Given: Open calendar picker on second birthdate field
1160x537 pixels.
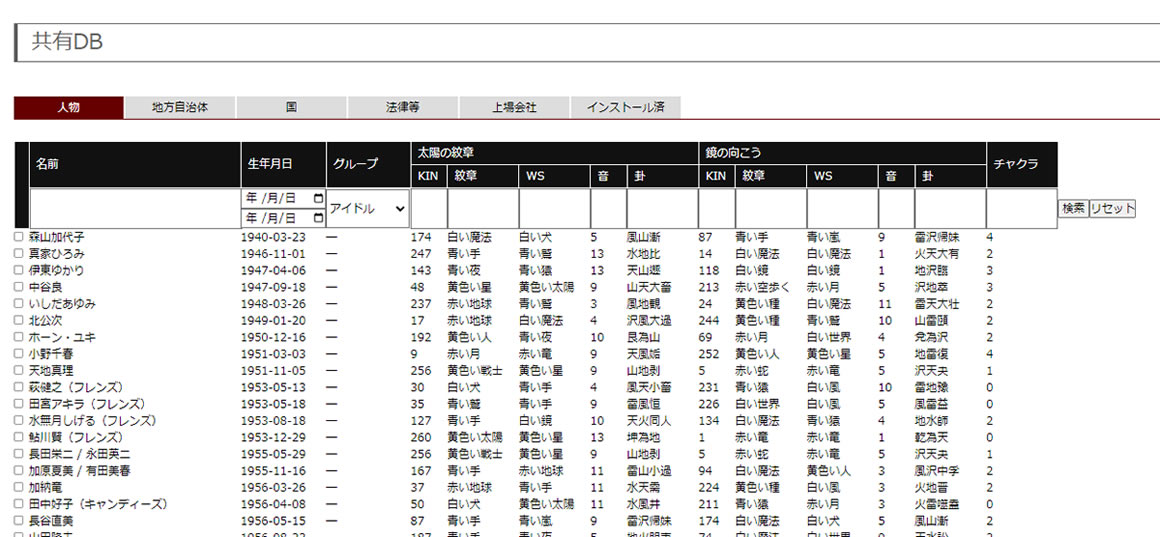Looking at the screenshot, I should [x=318, y=218].
